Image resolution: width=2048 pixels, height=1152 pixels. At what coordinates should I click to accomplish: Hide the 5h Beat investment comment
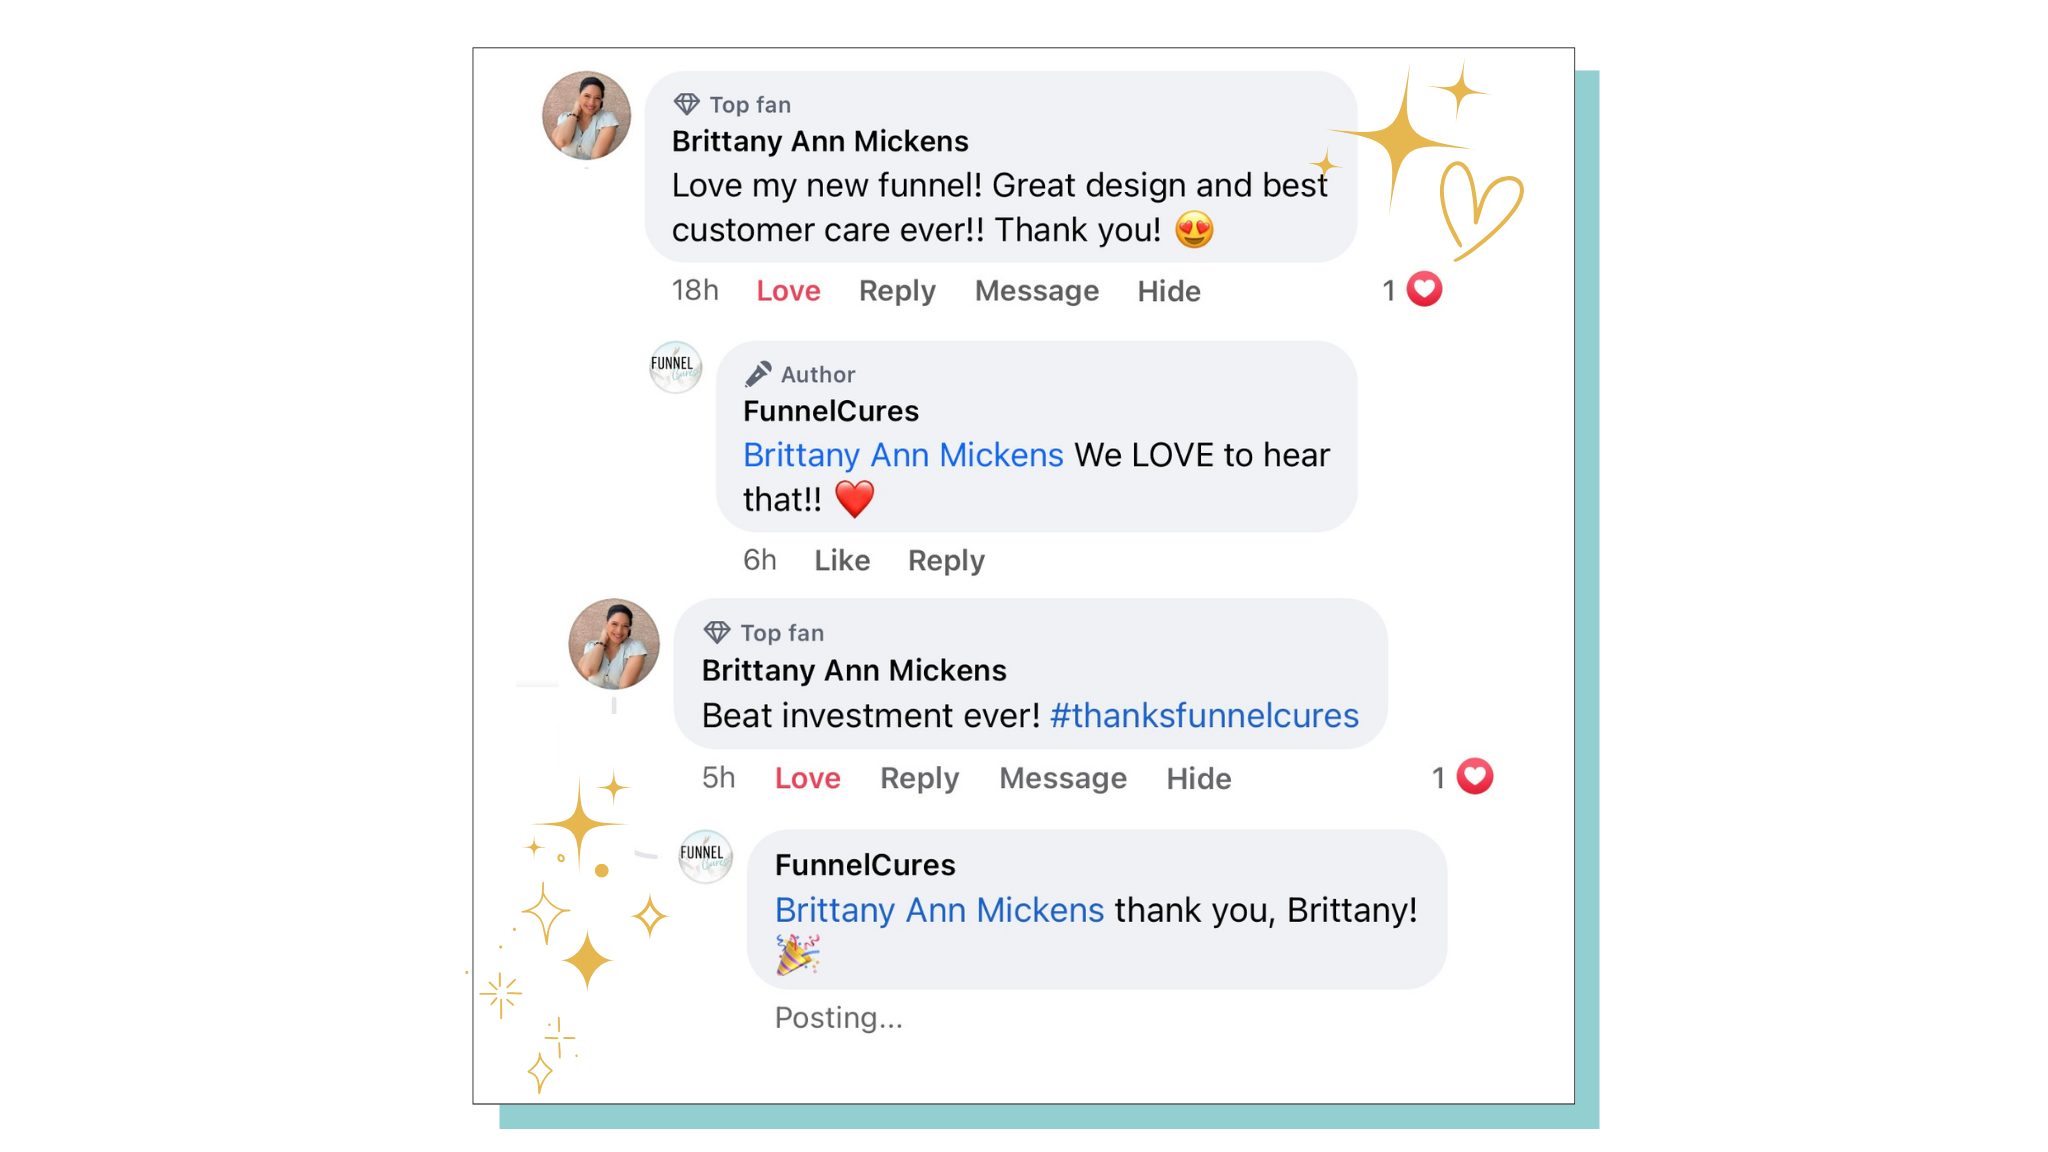[x=1198, y=779]
